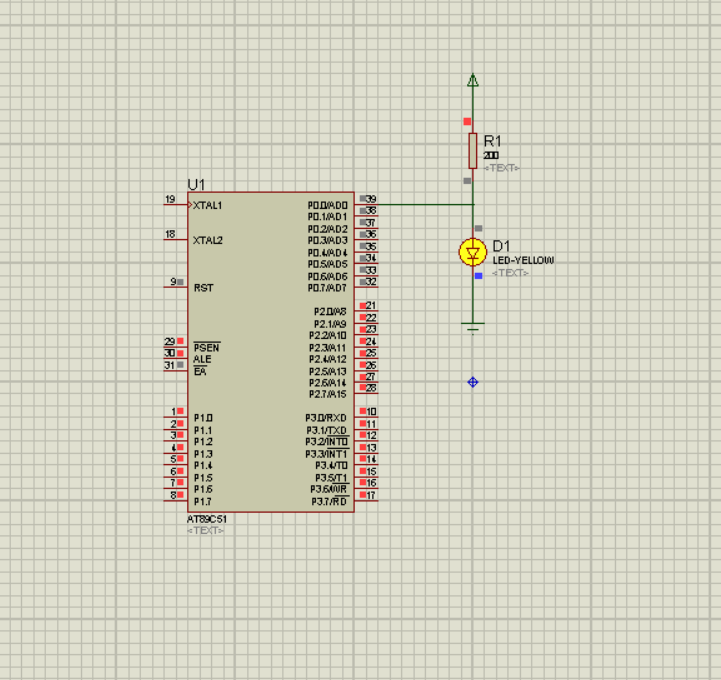Click the <TEXT> placeholder under AT89C51
The height and width of the screenshot is (680, 721).
tap(206, 531)
